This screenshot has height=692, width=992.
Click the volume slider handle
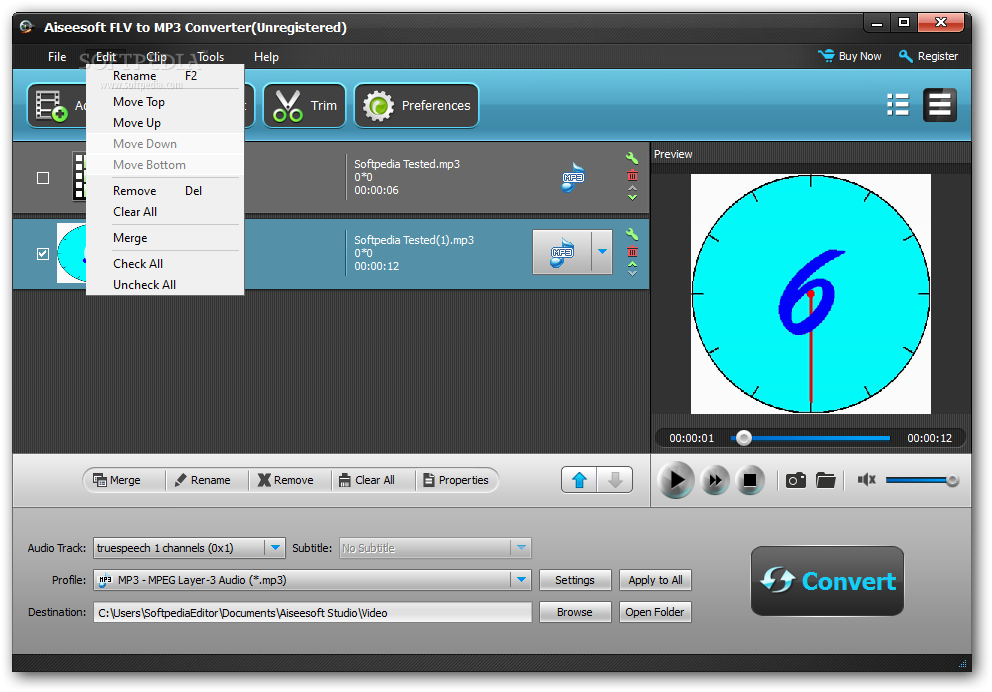point(952,481)
